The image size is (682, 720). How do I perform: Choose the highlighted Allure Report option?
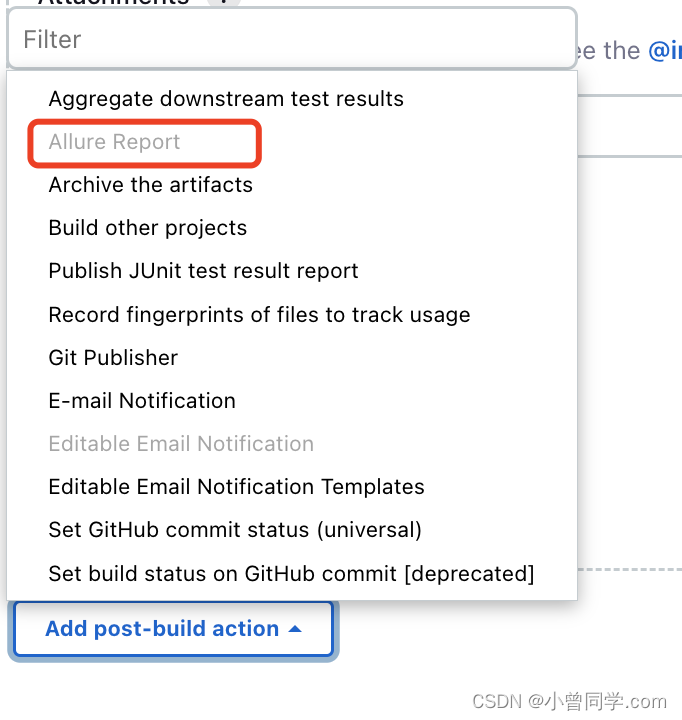pos(114,141)
